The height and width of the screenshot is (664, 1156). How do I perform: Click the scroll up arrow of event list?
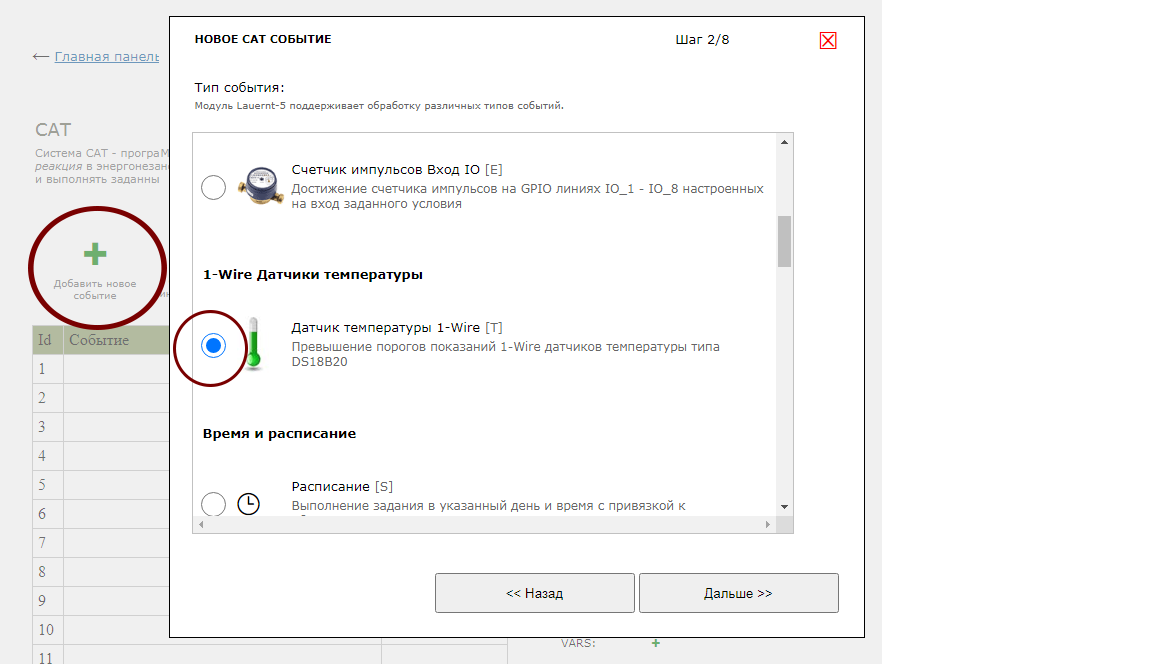[x=784, y=142]
